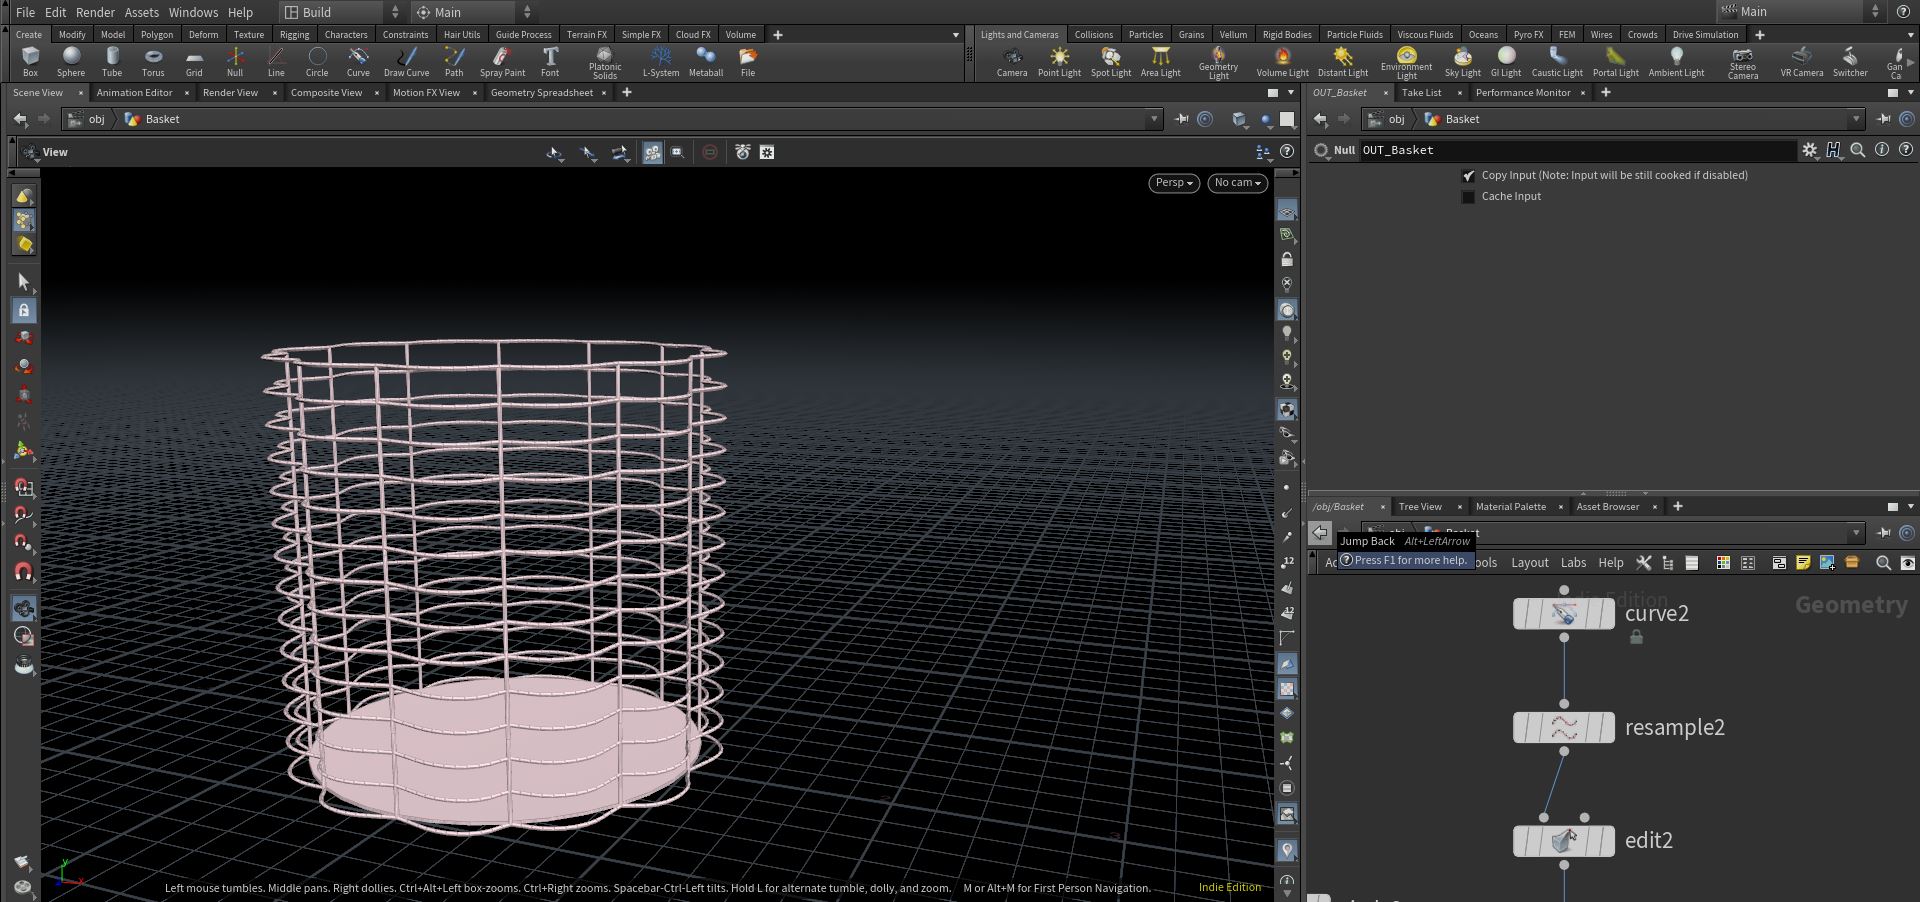Select the Font shelf tool
Screen dimensions: 1920x902
pos(550,62)
